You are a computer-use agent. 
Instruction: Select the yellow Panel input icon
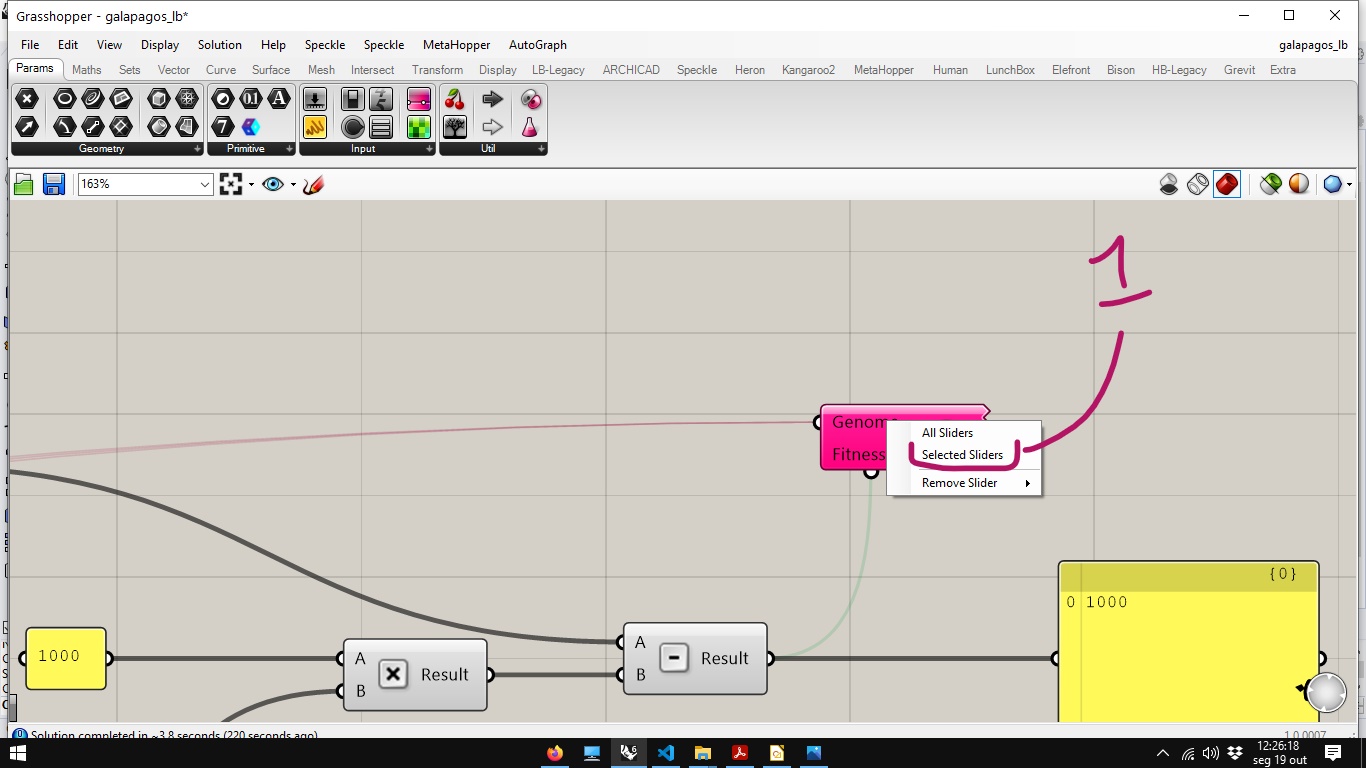point(315,127)
